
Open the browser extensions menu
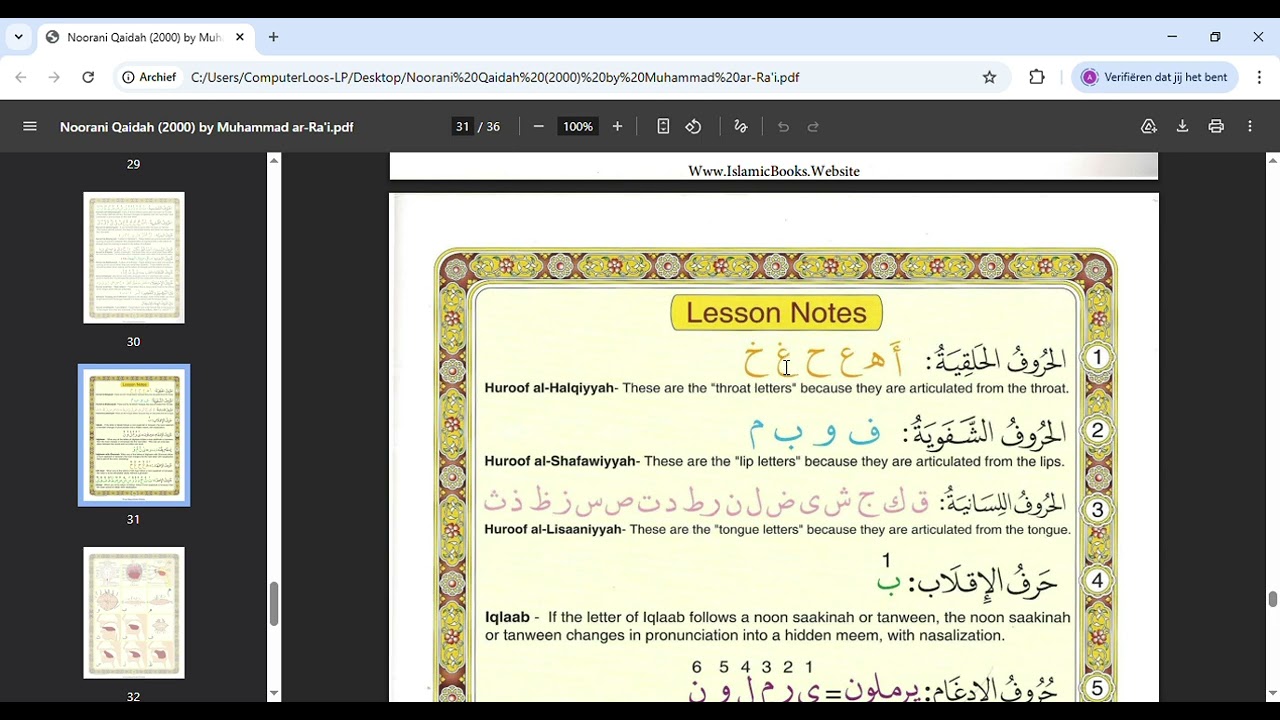tap(1037, 77)
